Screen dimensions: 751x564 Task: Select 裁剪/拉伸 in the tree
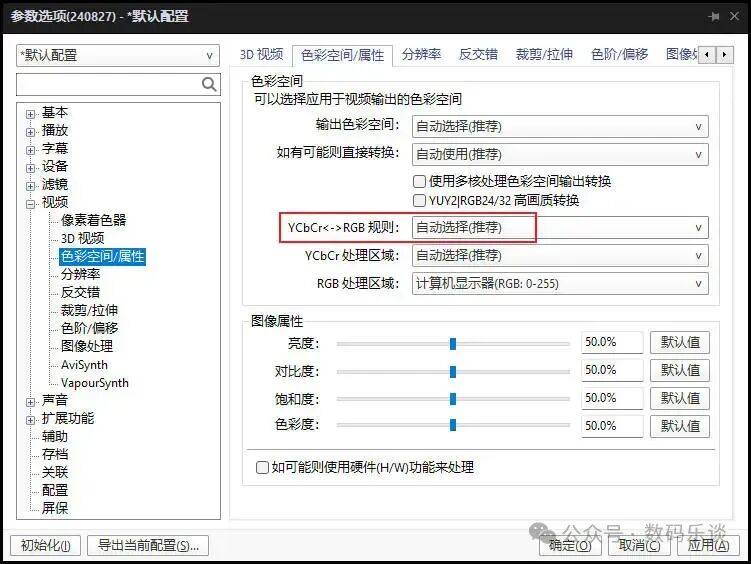point(90,310)
